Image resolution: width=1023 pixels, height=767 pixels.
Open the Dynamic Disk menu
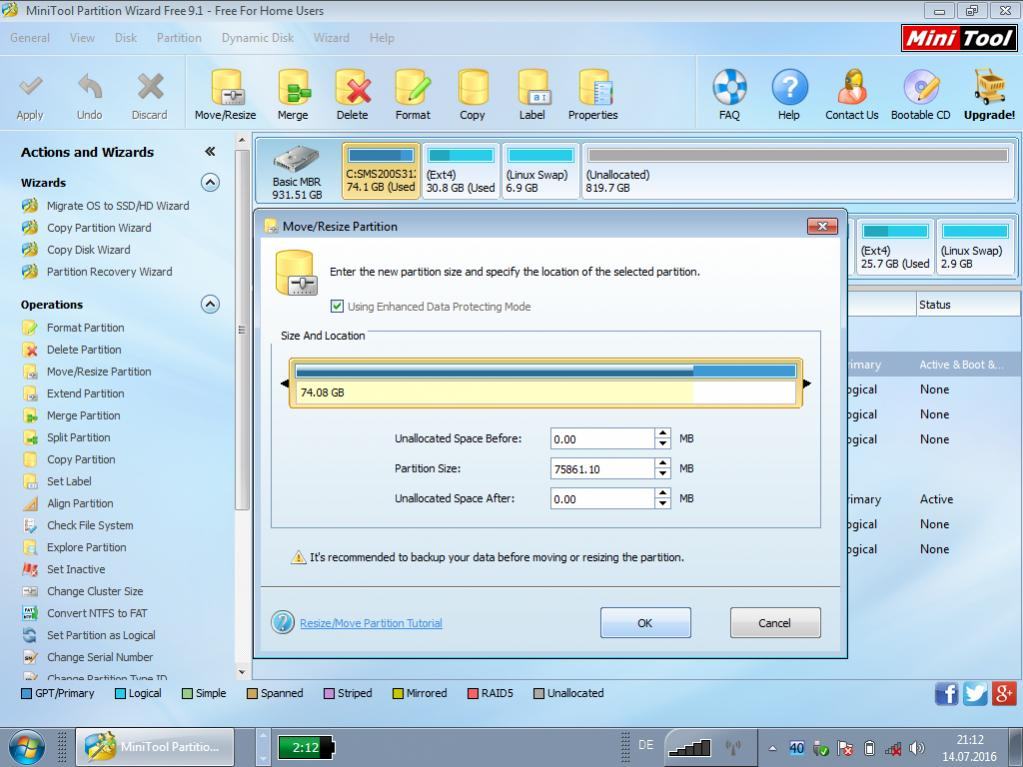point(258,38)
